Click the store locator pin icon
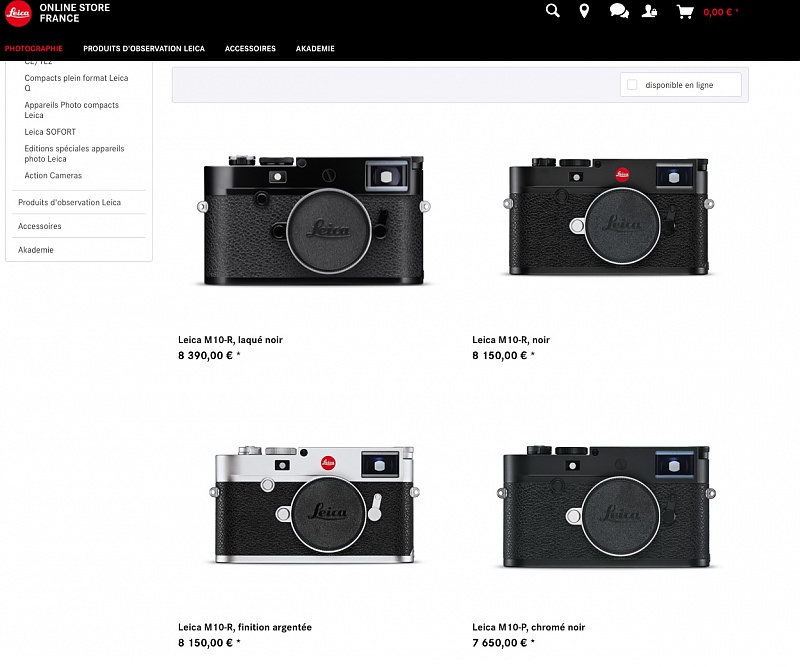 [584, 11]
